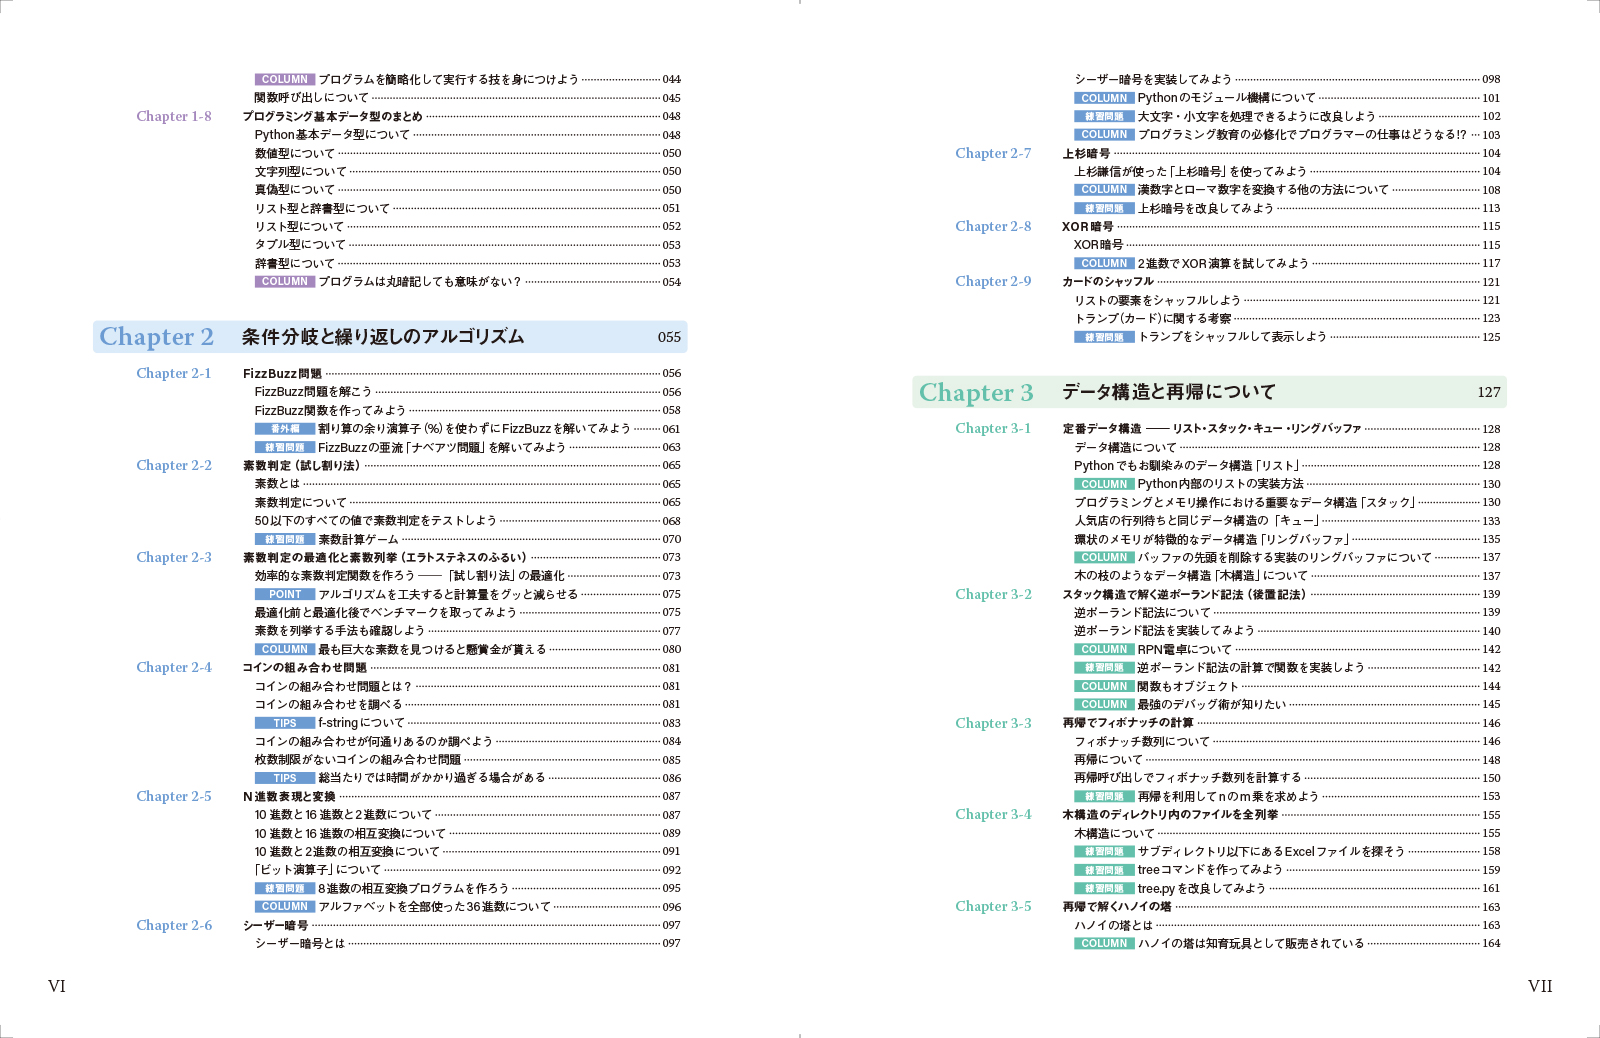1600x1038 pixels.
Task: Click the 練習問題 badge next to 素数計算ゲーム
Action: click(x=285, y=539)
